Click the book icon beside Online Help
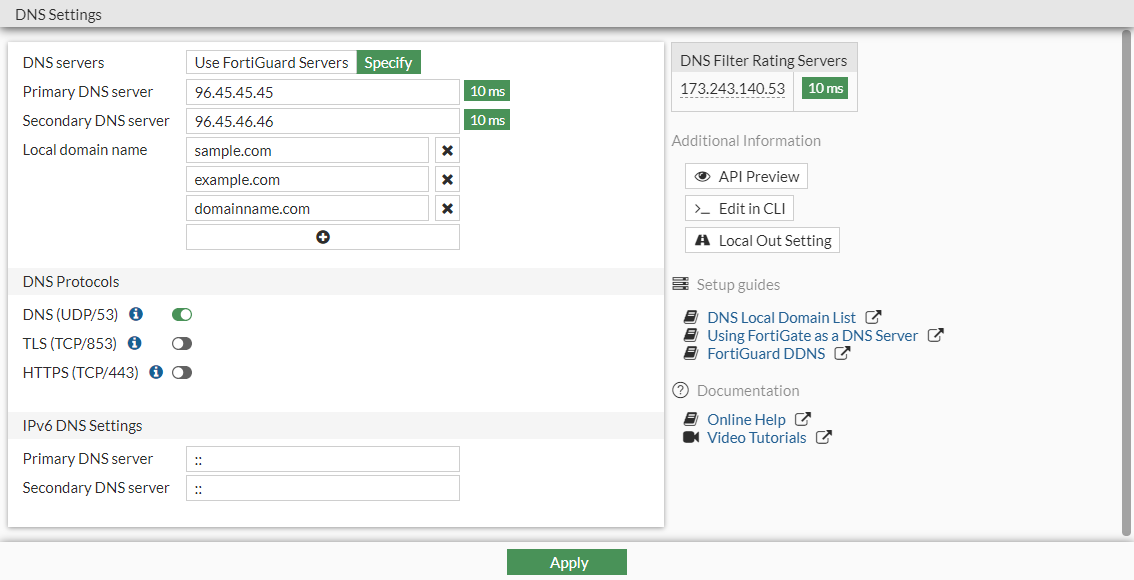The width and height of the screenshot is (1134, 580). pos(690,419)
